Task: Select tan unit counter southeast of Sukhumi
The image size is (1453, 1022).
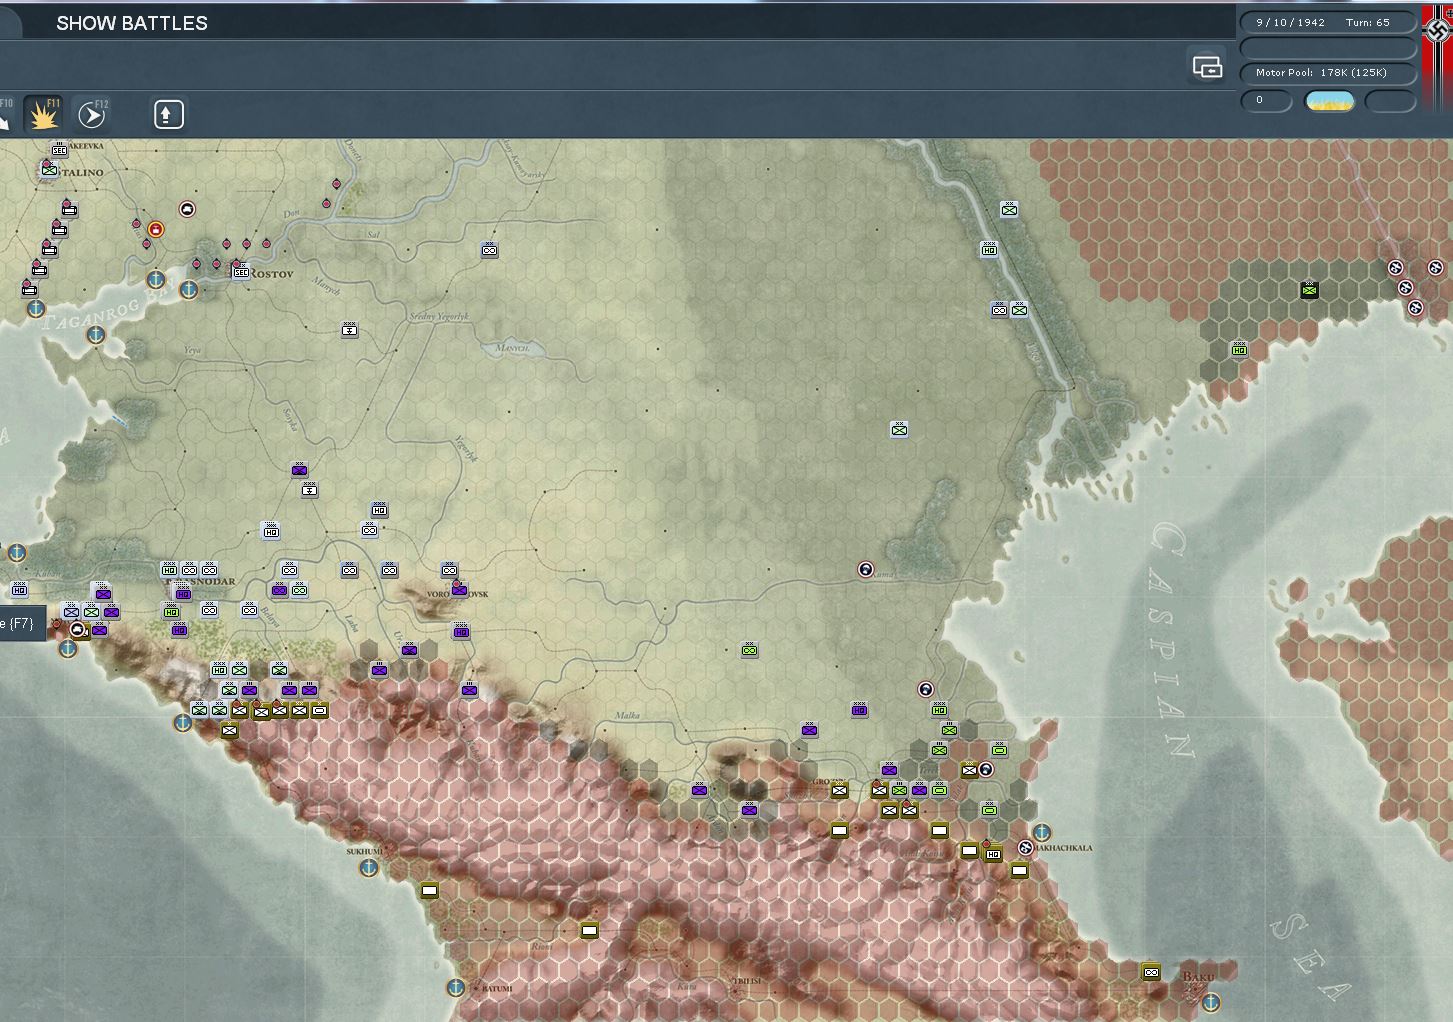Action: [x=429, y=890]
